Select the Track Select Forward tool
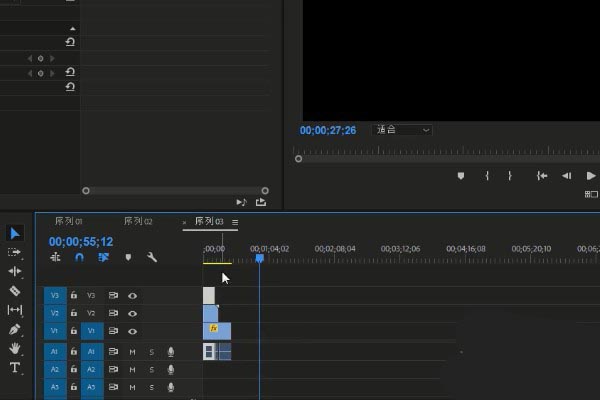The width and height of the screenshot is (600, 400). [15, 252]
